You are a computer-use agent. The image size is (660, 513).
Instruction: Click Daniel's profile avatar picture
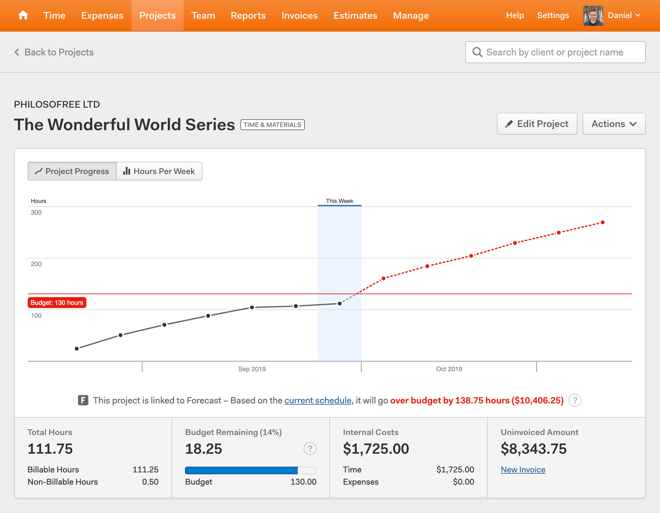593,15
